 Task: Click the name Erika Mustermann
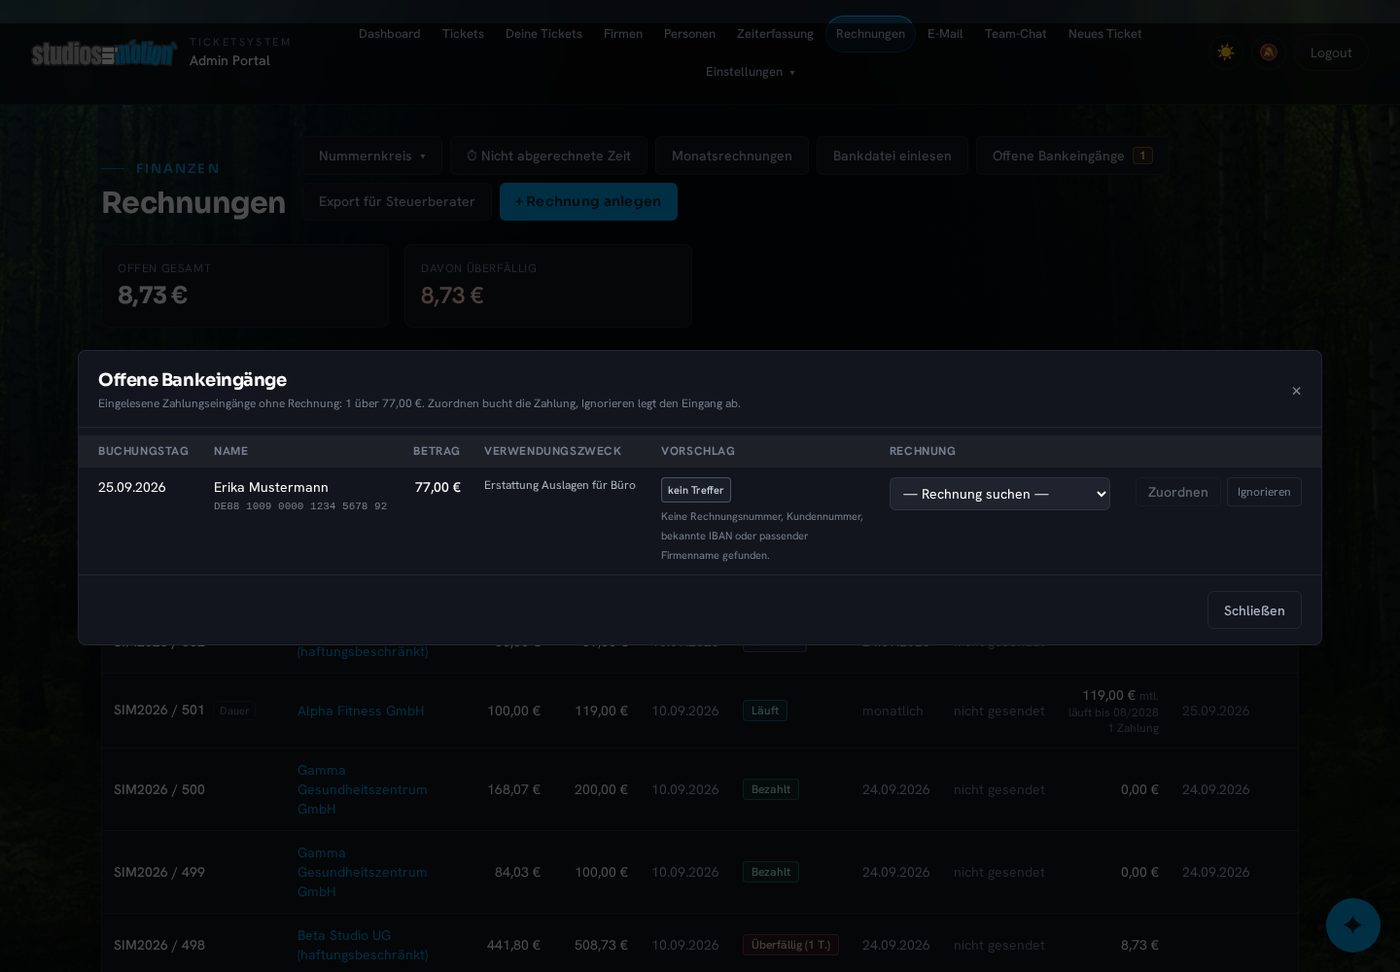(x=271, y=487)
